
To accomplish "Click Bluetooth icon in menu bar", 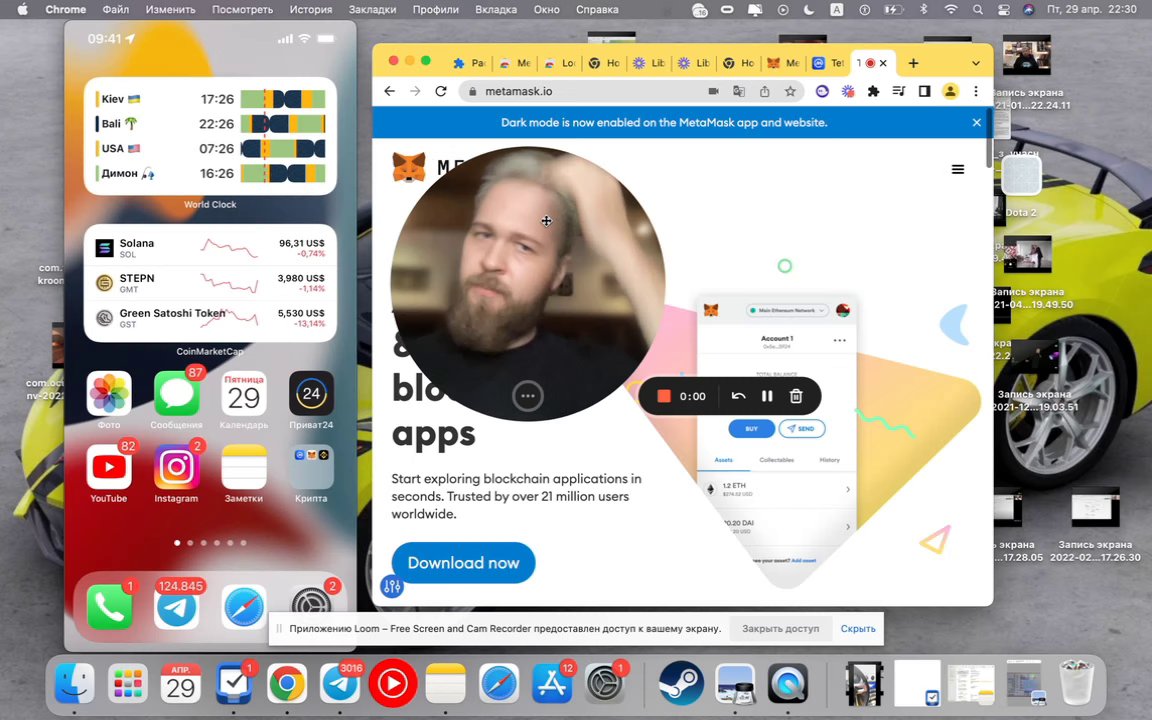I will tap(924, 10).
